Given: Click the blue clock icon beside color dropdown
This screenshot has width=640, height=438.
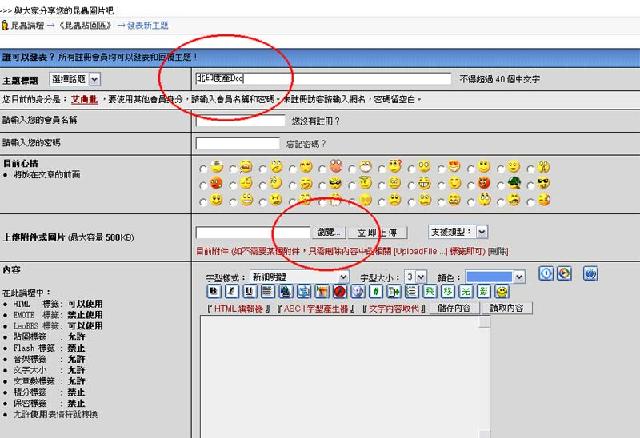Looking at the screenshot, I should point(546,273).
